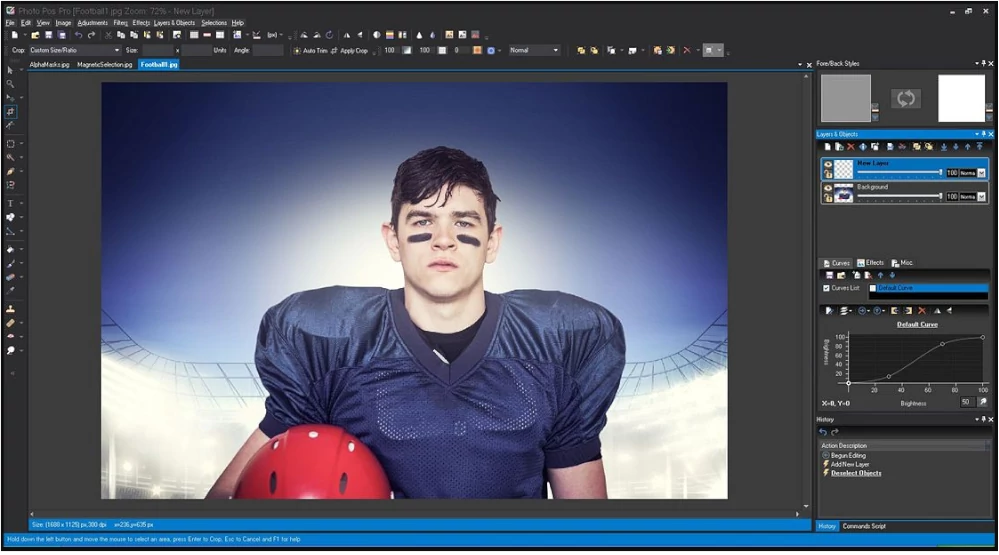This screenshot has width=999, height=555.
Task: Click the pick button beside the 50 field
Action: pos(983,401)
